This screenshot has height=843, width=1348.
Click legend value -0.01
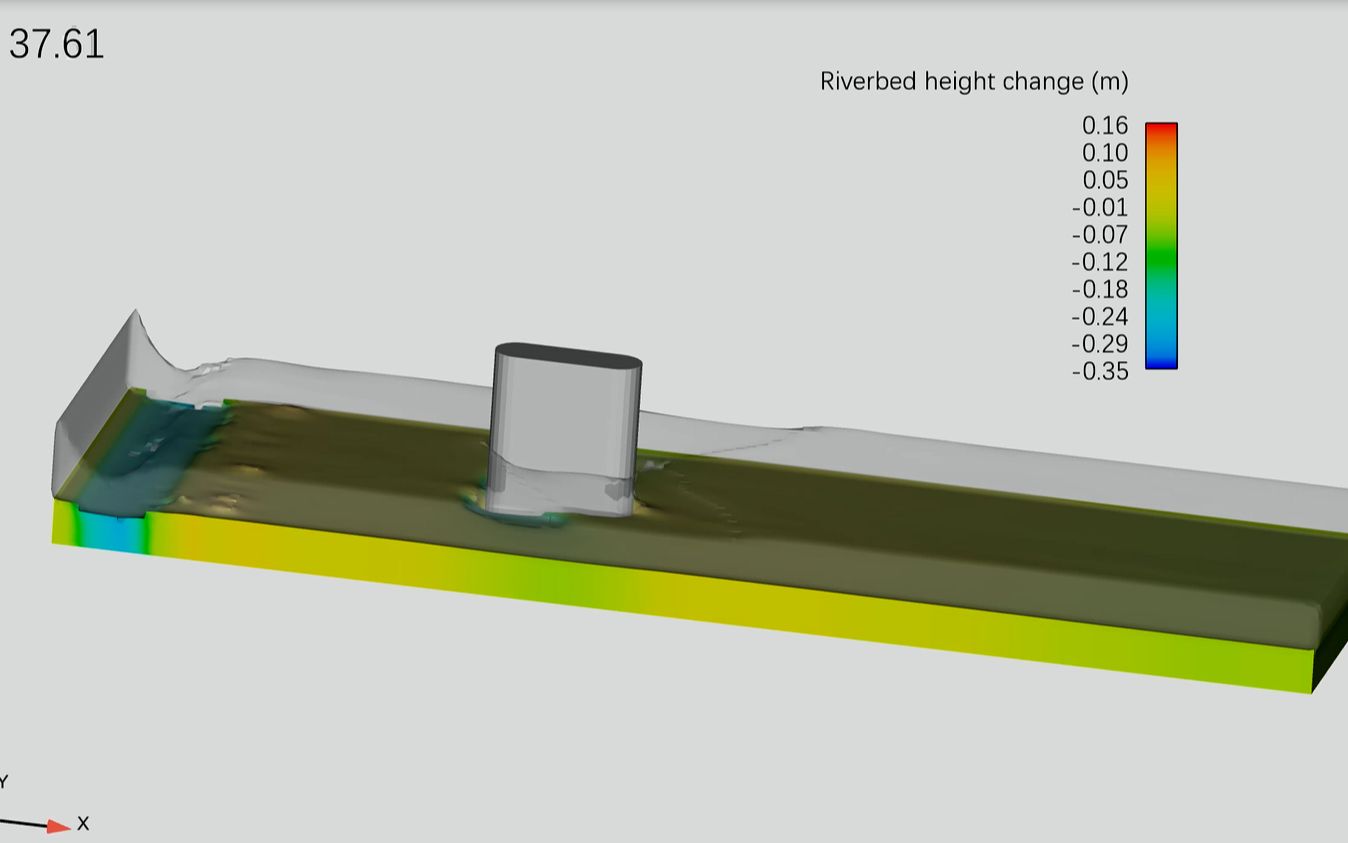[1100, 207]
